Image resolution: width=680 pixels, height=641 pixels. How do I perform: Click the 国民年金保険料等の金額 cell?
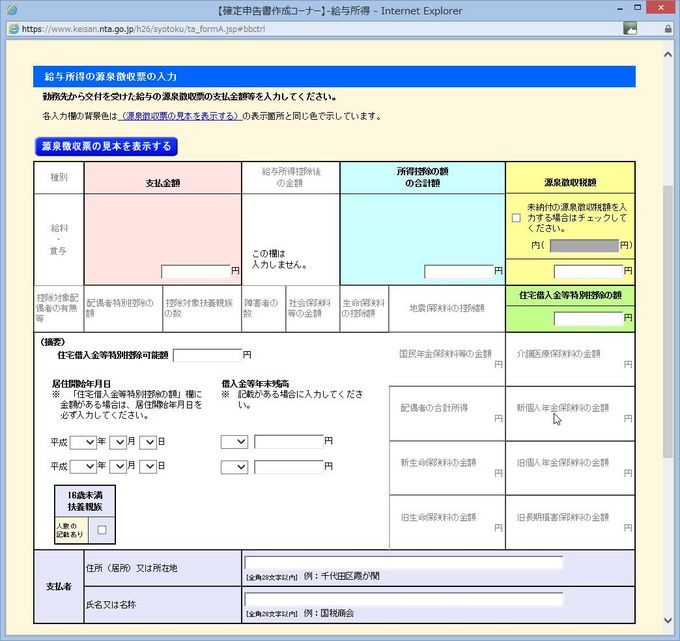pyautogui.click(x=447, y=359)
